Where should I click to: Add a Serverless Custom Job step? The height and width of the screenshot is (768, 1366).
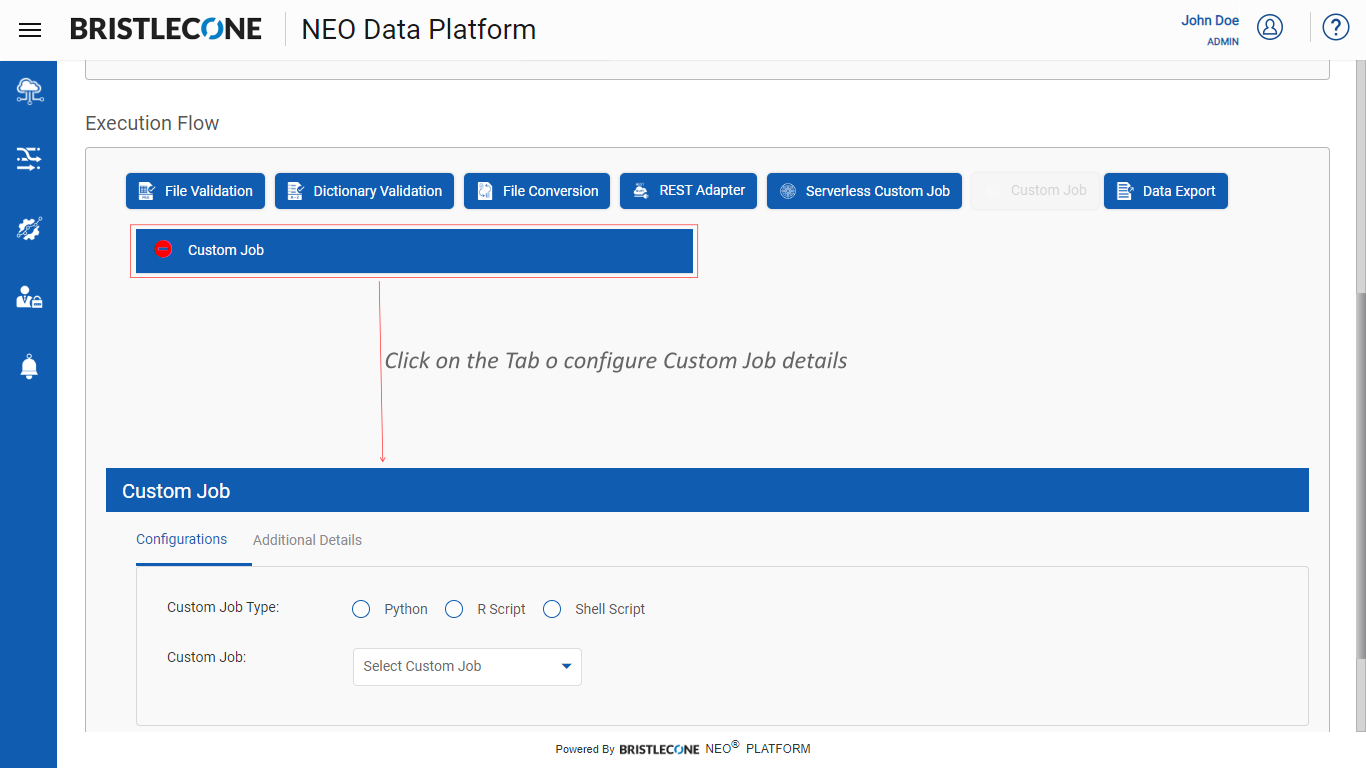pyautogui.click(x=864, y=191)
